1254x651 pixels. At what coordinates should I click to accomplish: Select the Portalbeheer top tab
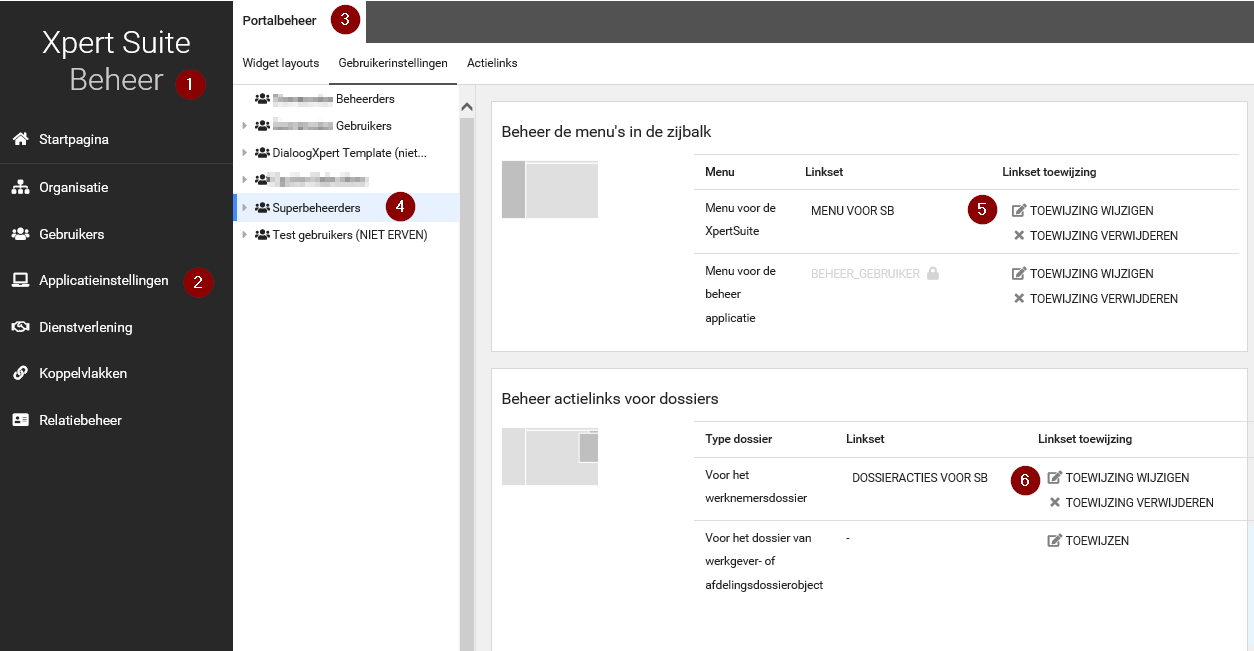point(279,21)
